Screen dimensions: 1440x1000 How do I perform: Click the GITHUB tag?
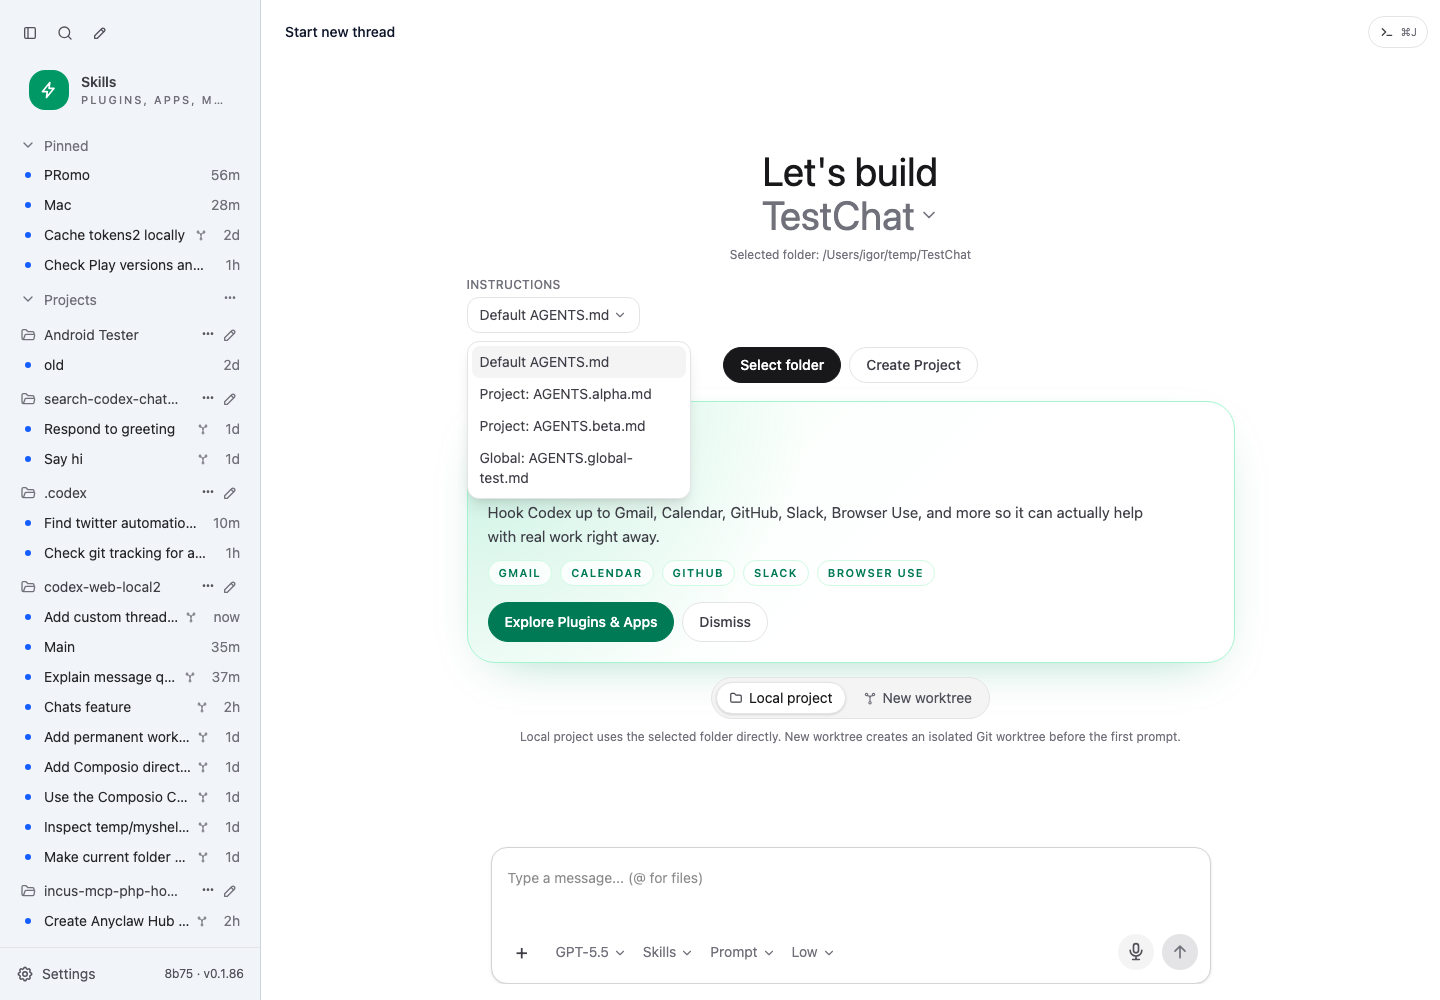click(698, 573)
